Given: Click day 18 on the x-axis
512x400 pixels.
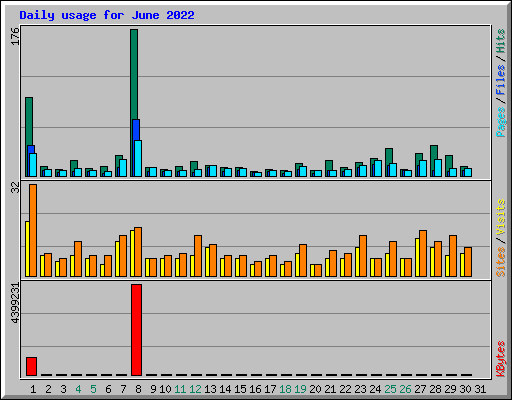Looking at the screenshot, I should (x=286, y=389).
